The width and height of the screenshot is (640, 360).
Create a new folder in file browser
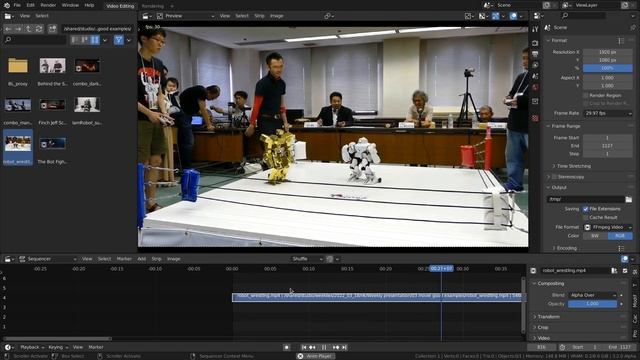[x=52, y=29]
